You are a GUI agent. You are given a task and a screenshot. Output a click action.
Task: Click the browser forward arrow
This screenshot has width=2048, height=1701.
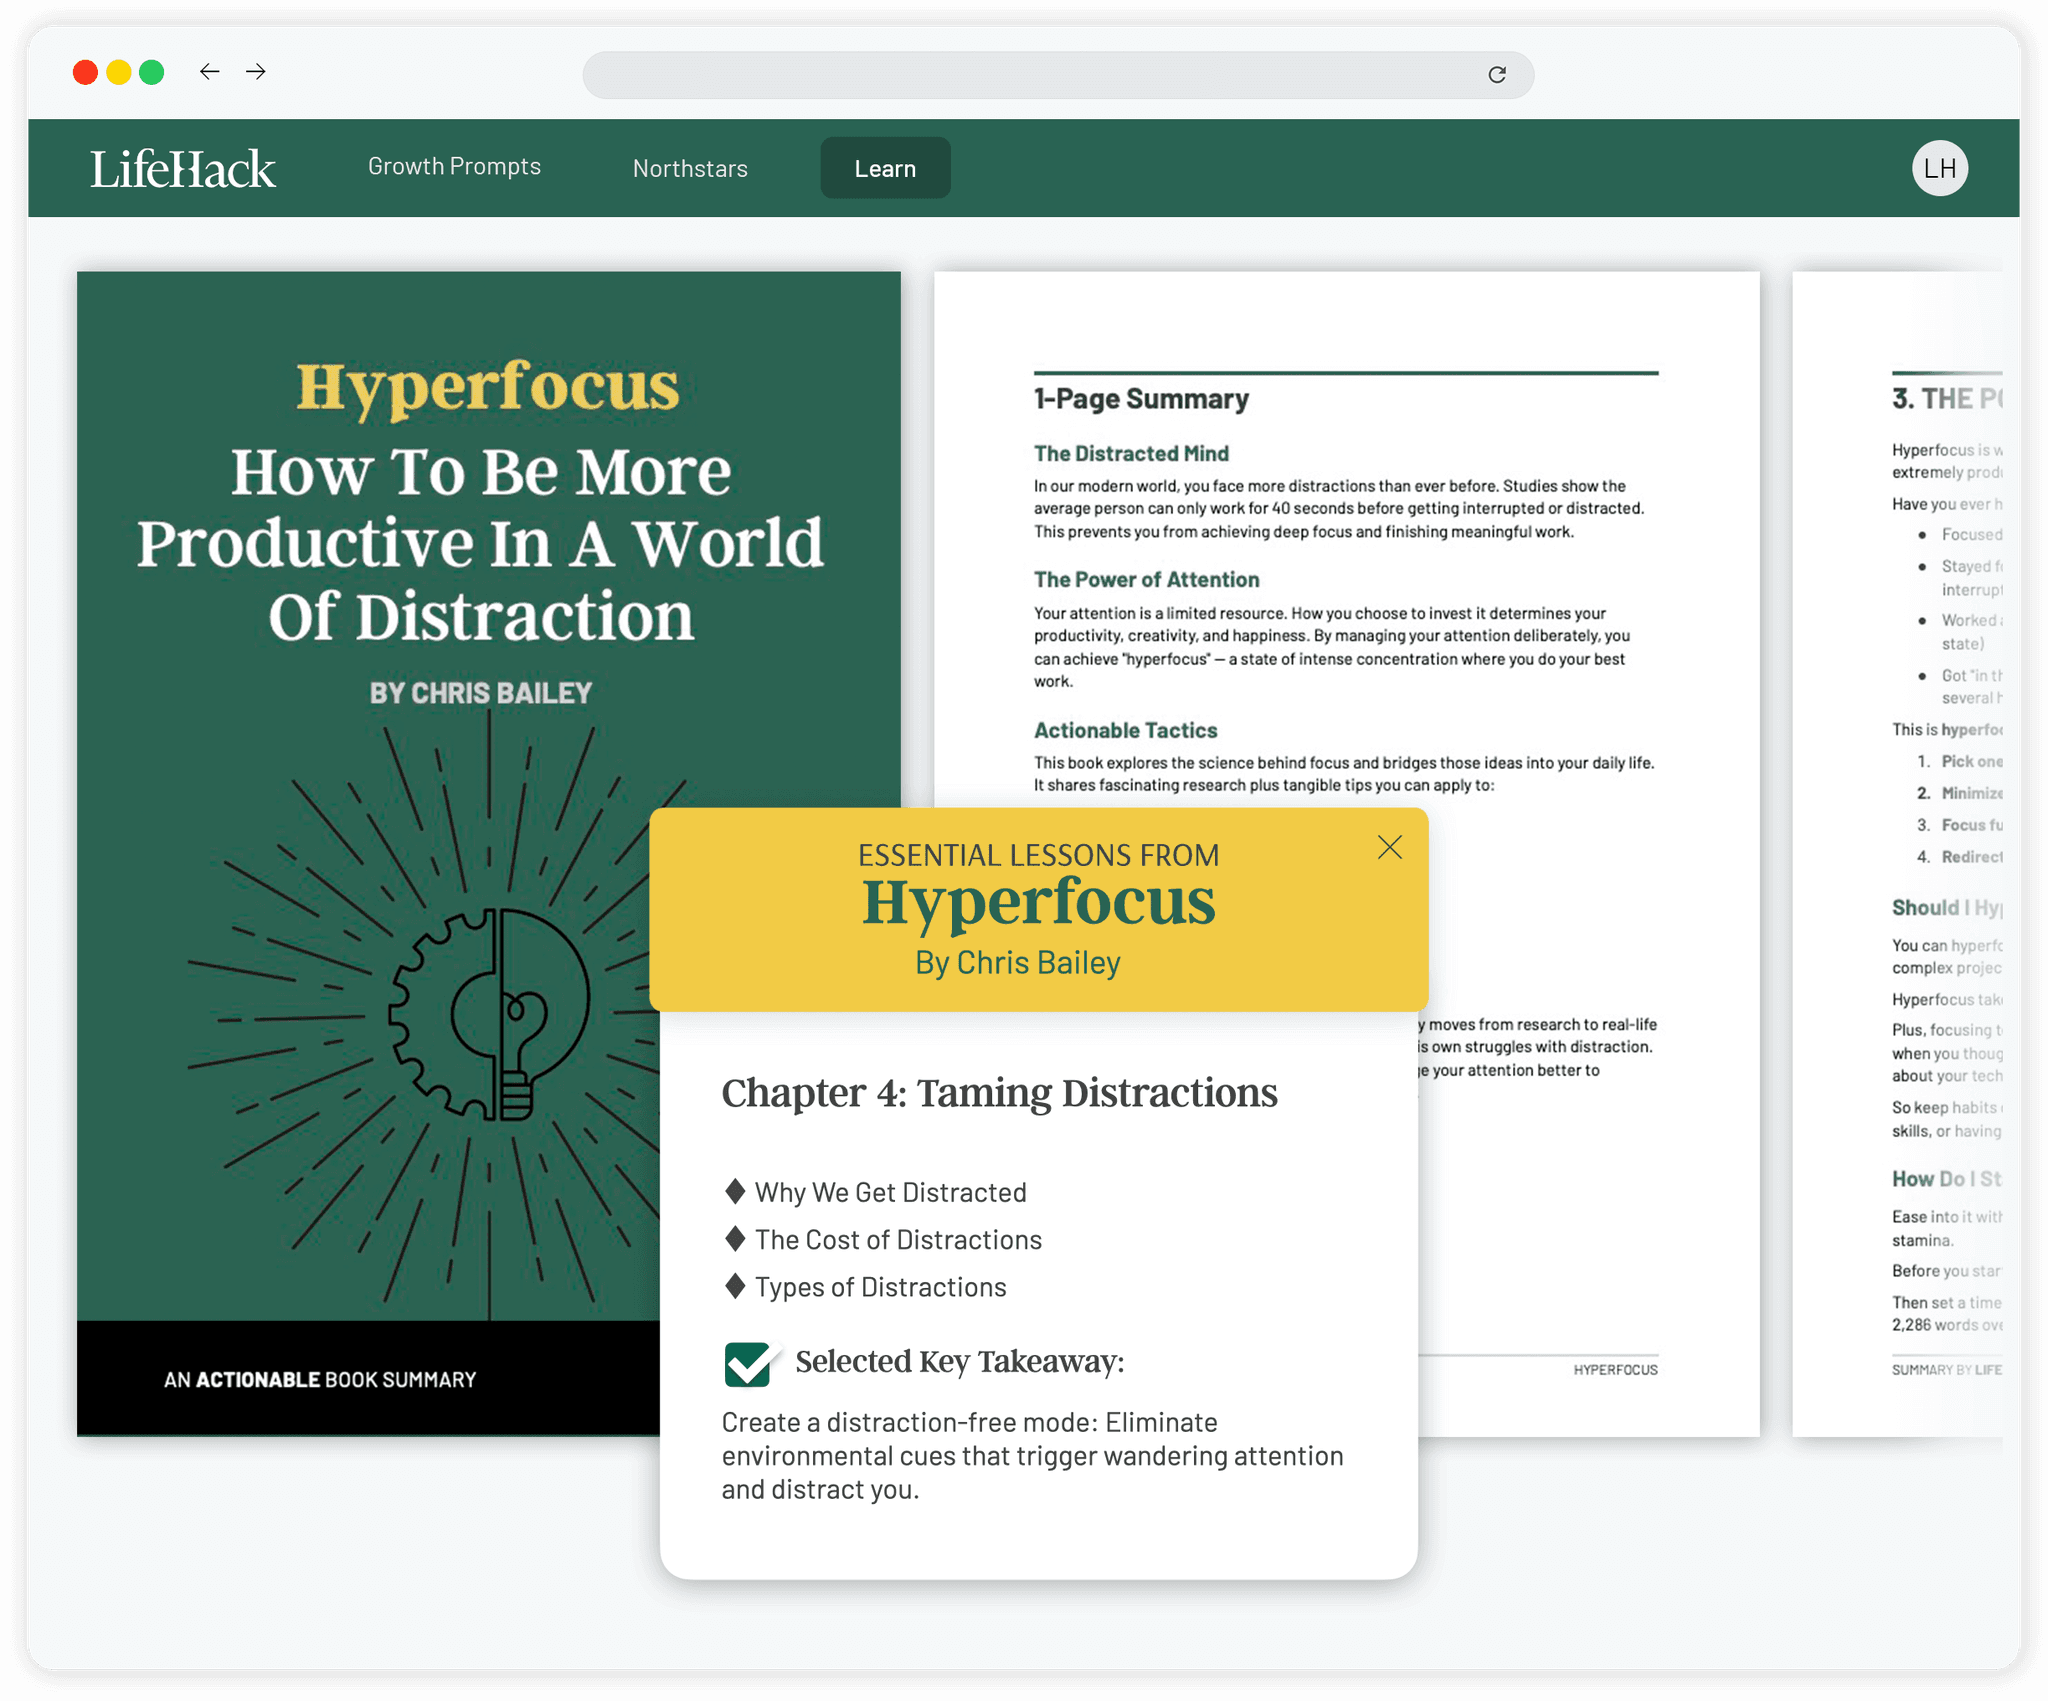coord(256,72)
